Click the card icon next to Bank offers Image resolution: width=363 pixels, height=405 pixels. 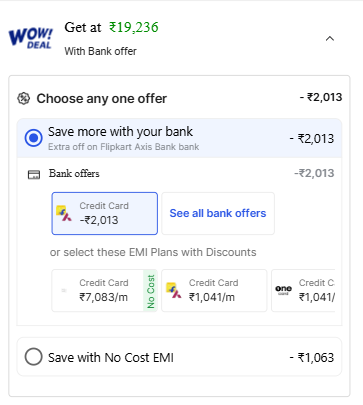(x=34, y=174)
